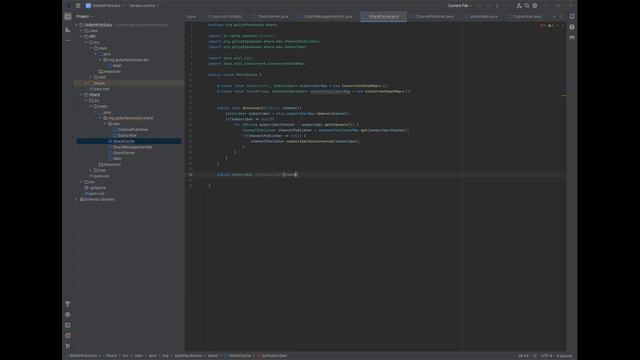This screenshot has width=640, height=360.
Task: Open the Current File run configuration dropdown
Action: click(460, 6)
